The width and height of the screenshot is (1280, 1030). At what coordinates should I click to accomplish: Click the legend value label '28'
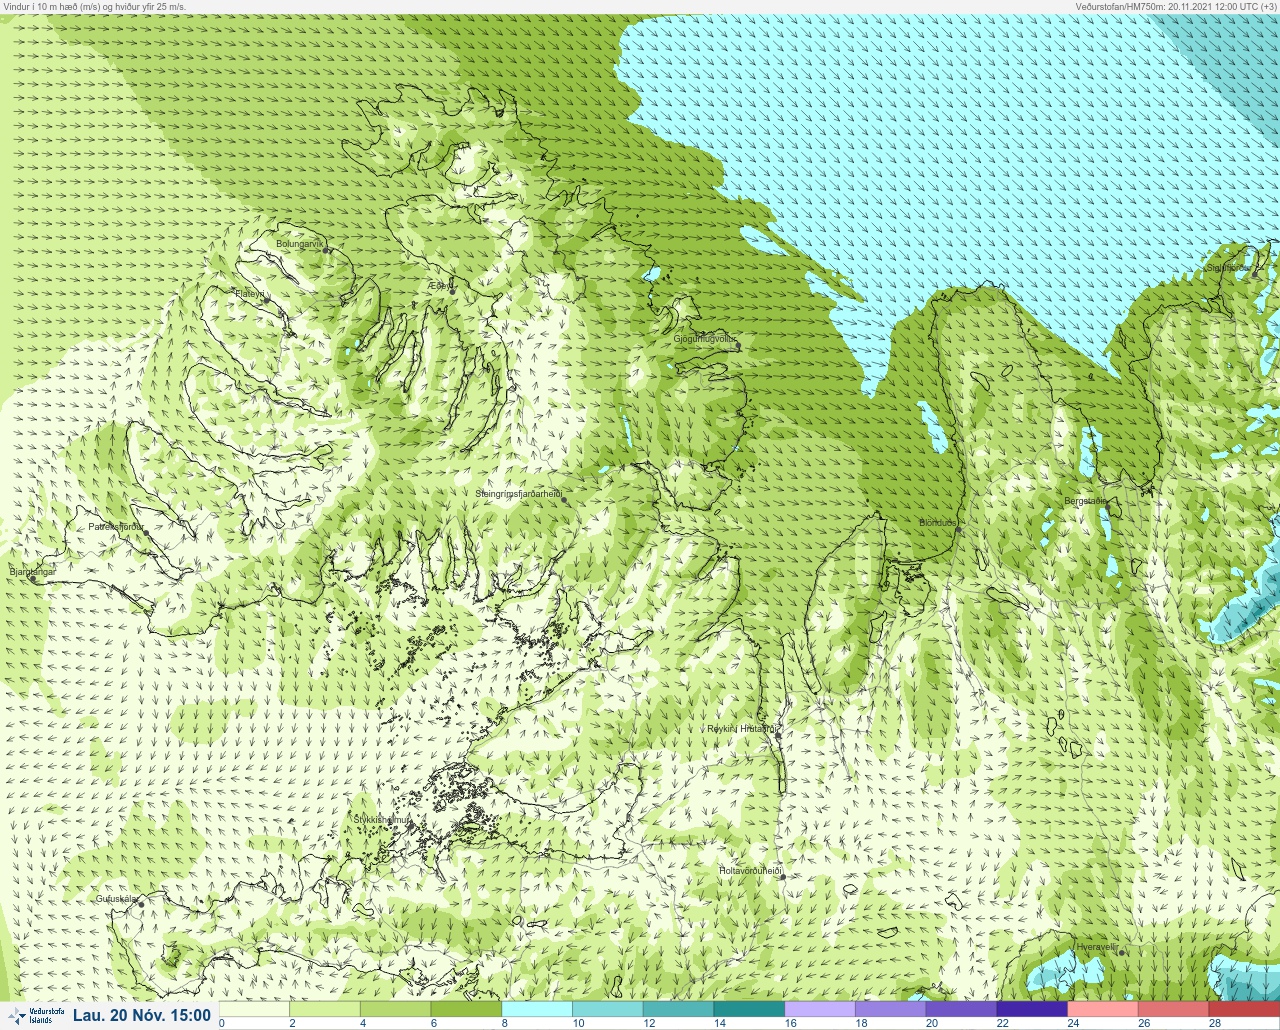pyautogui.click(x=1215, y=1024)
